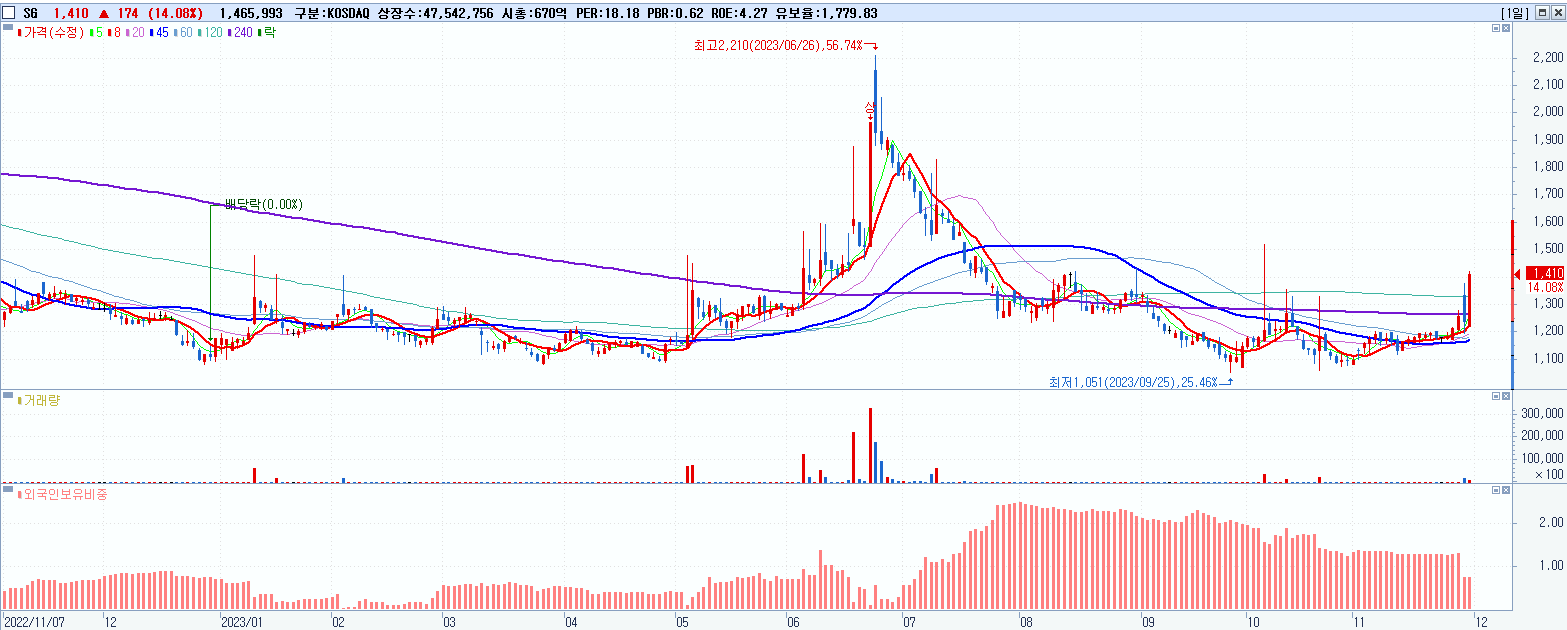Viewport: 1567px width, 630px height.
Task: Click the red 1,410 current price tag
Action: 1547,273
